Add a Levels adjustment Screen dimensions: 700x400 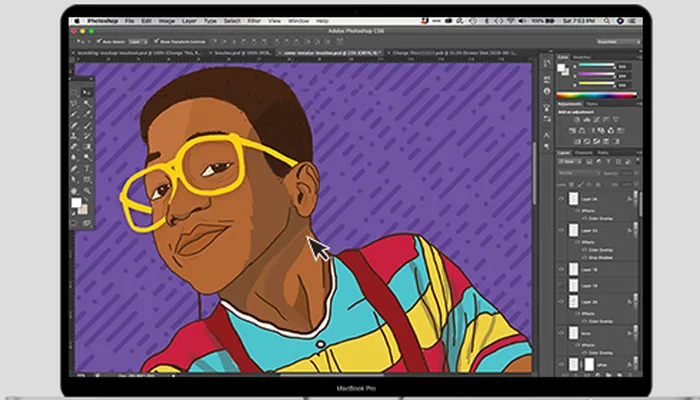(587, 120)
